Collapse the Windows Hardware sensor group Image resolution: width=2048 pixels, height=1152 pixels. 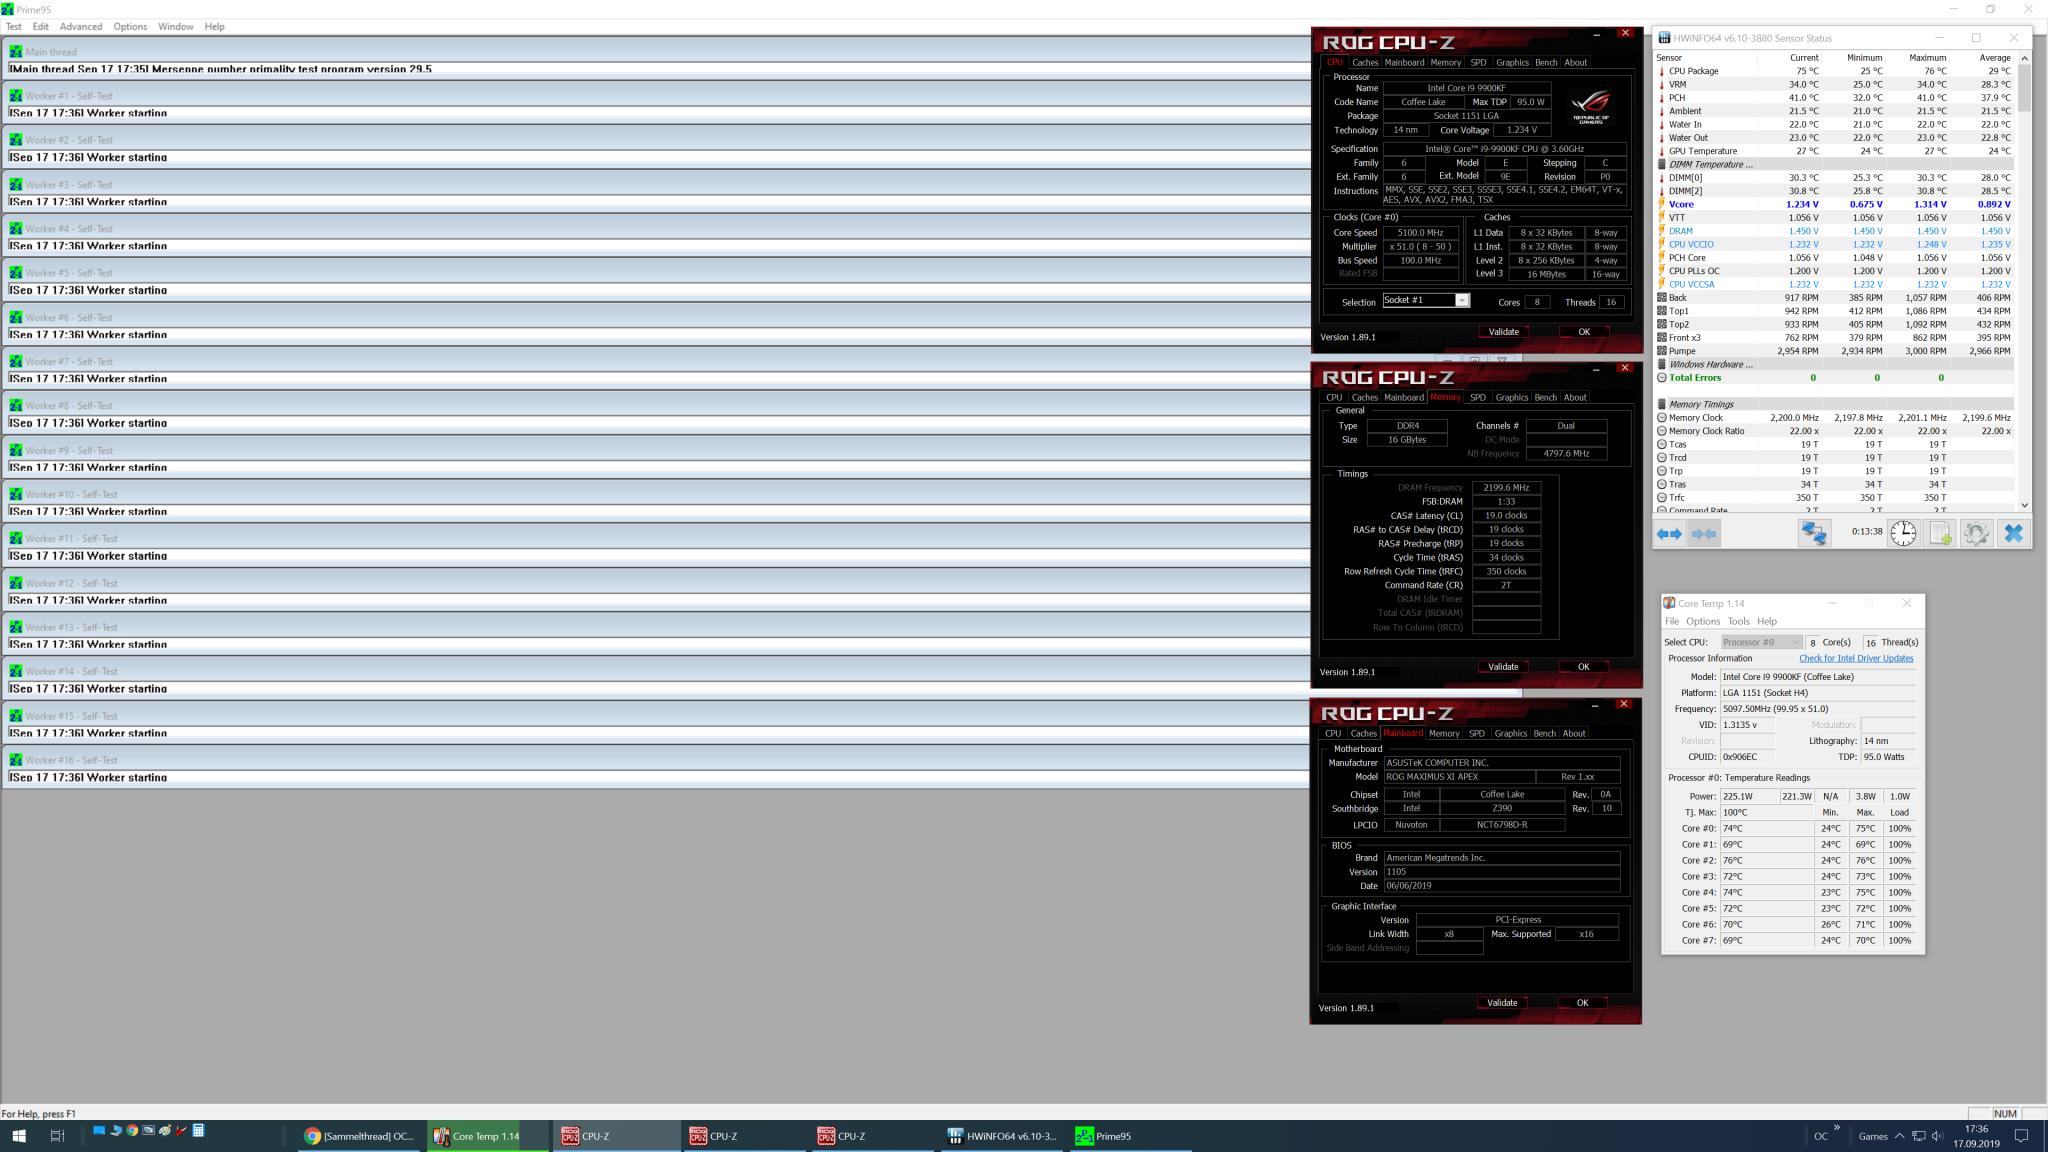pyautogui.click(x=1662, y=364)
